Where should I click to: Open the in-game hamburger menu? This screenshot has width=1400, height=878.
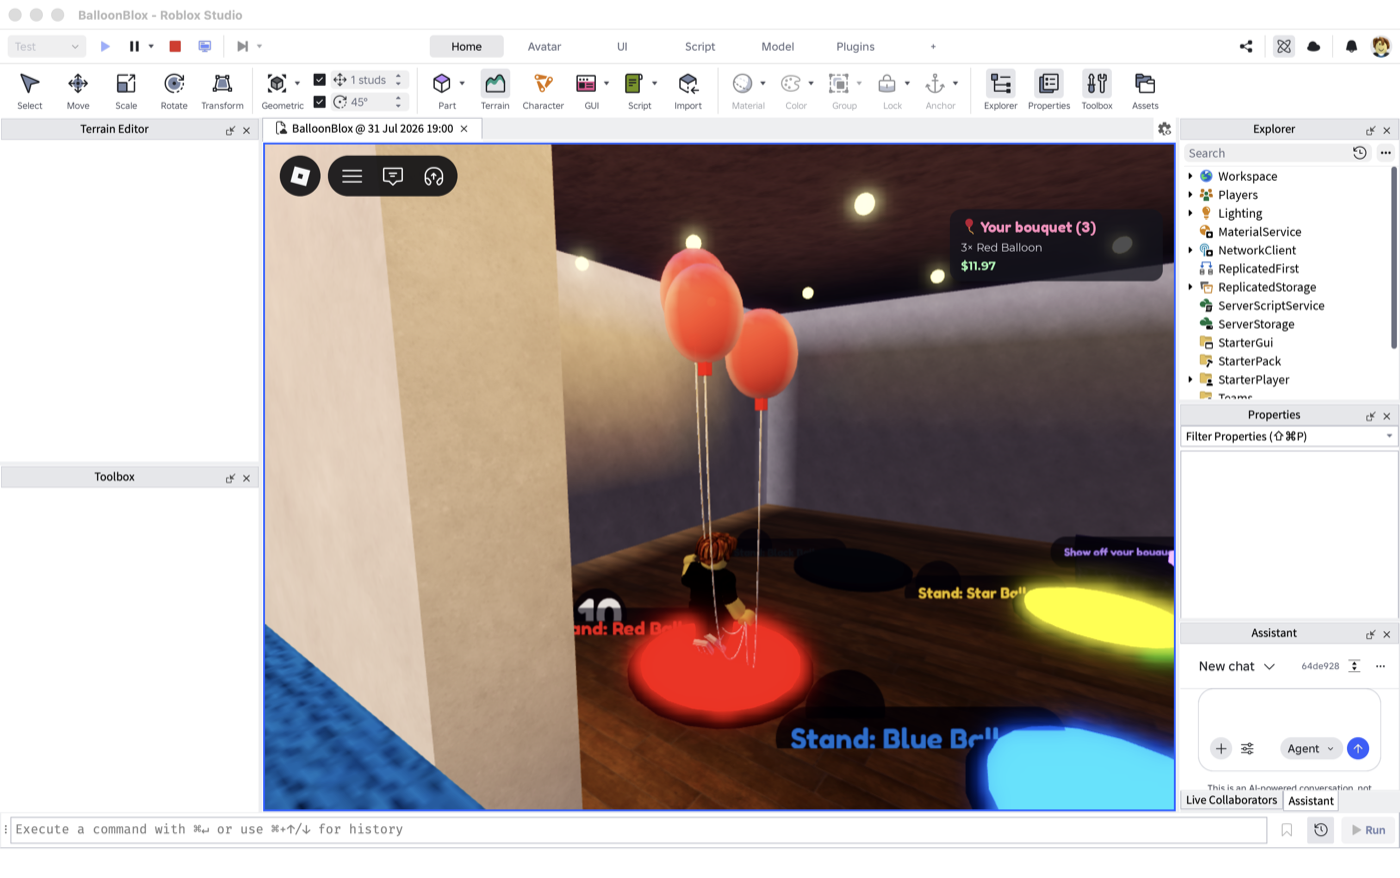[352, 176]
